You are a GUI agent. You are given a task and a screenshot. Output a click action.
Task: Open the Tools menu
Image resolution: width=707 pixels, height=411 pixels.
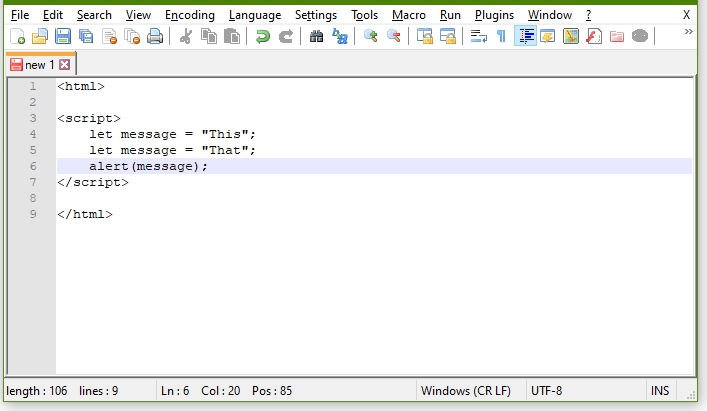(364, 15)
